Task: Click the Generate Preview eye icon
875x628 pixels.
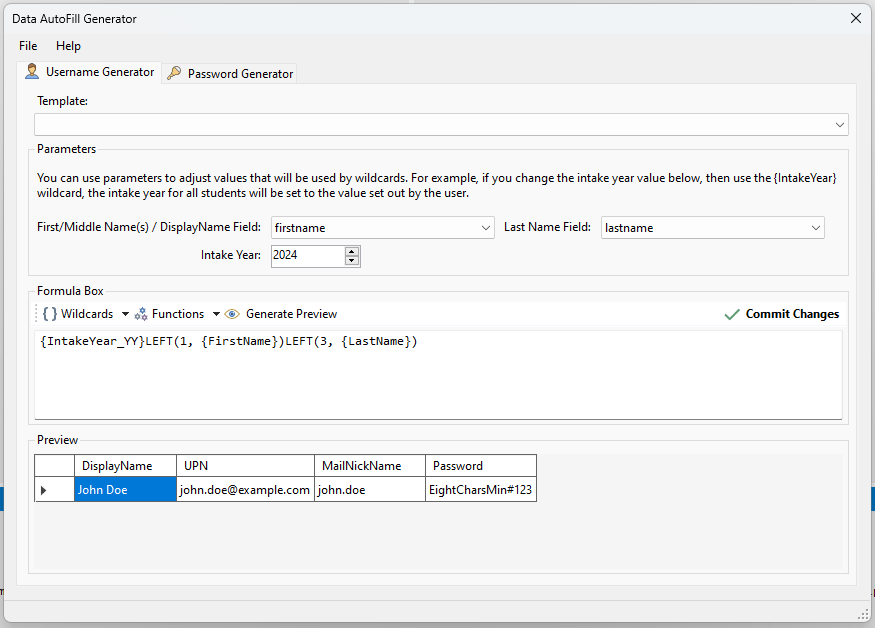Action: [x=232, y=314]
